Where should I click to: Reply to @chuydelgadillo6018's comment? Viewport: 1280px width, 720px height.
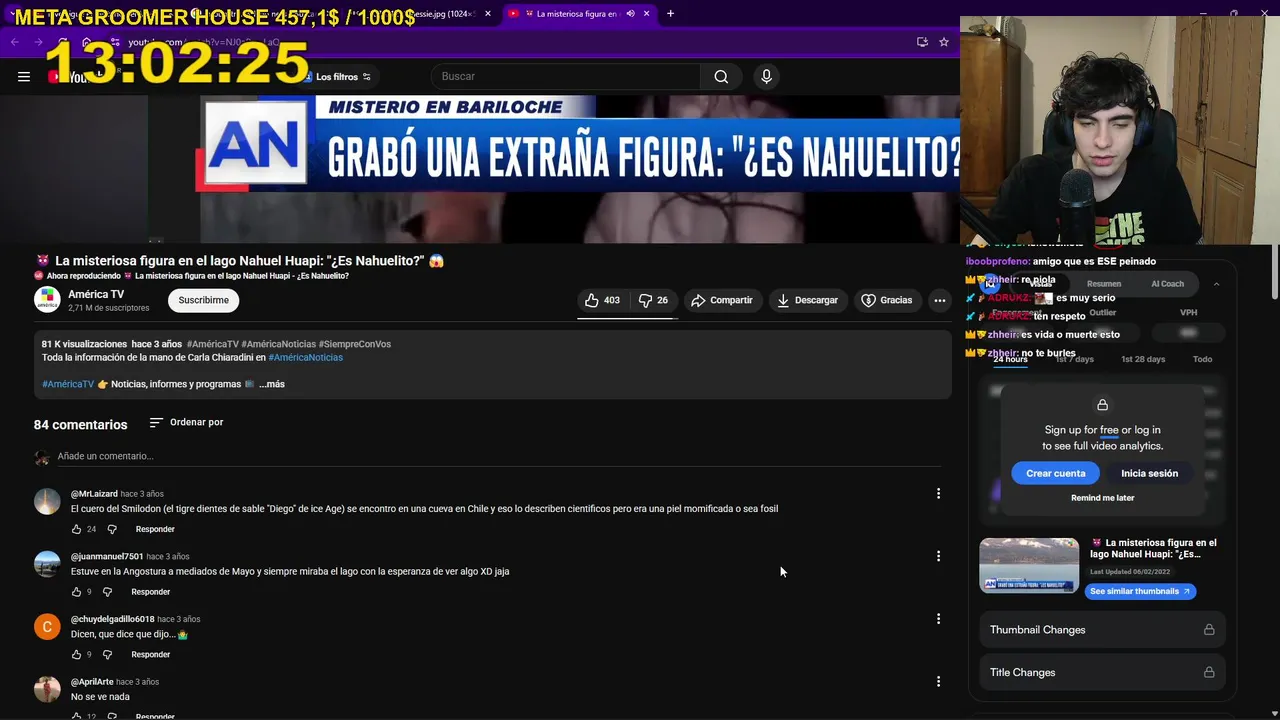[x=151, y=655]
